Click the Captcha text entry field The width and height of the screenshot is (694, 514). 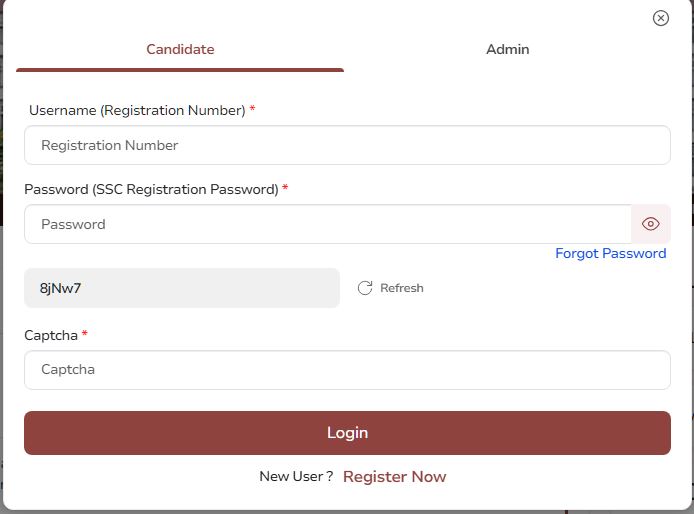pyautogui.click(x=347, y=370)
